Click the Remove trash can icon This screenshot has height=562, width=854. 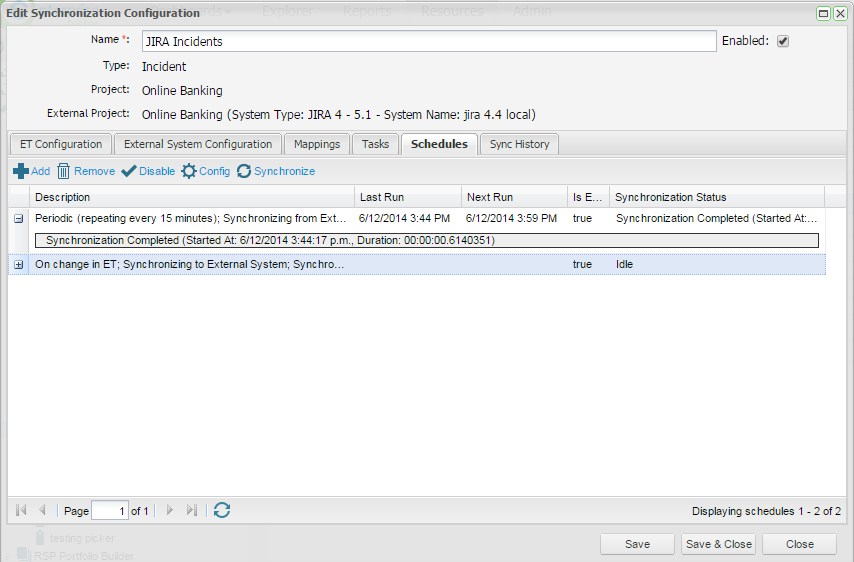pos(63,171)
